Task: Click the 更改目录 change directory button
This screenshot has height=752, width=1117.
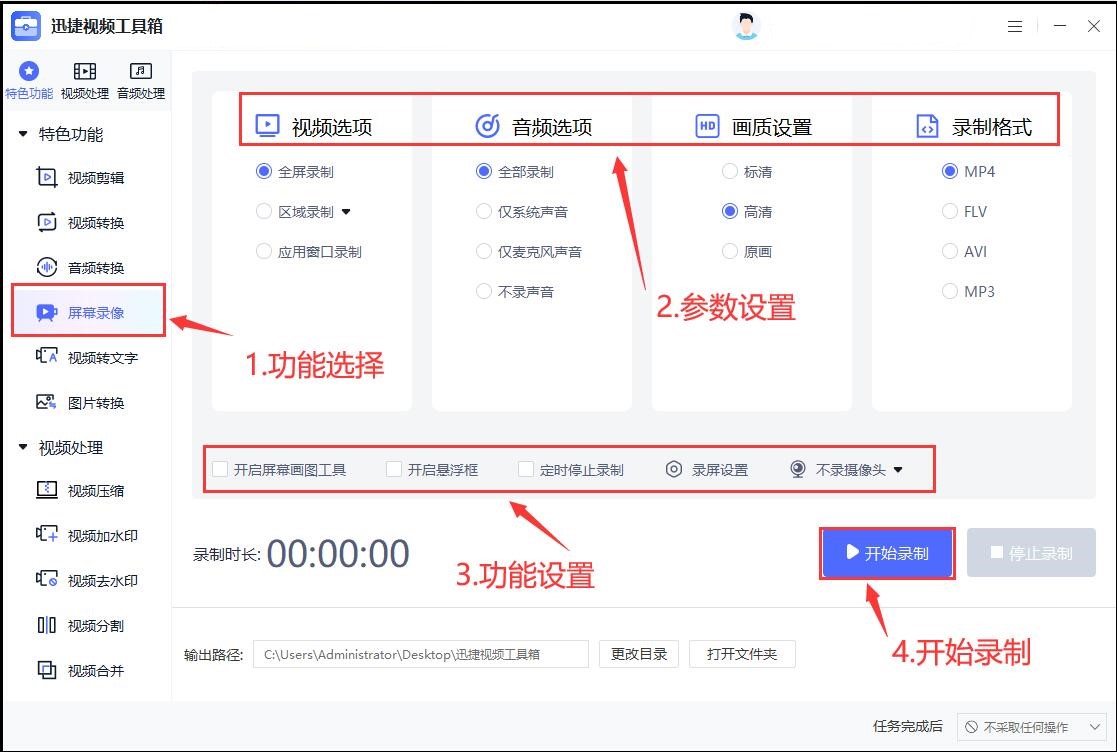Action: click(x=639, y=654)
